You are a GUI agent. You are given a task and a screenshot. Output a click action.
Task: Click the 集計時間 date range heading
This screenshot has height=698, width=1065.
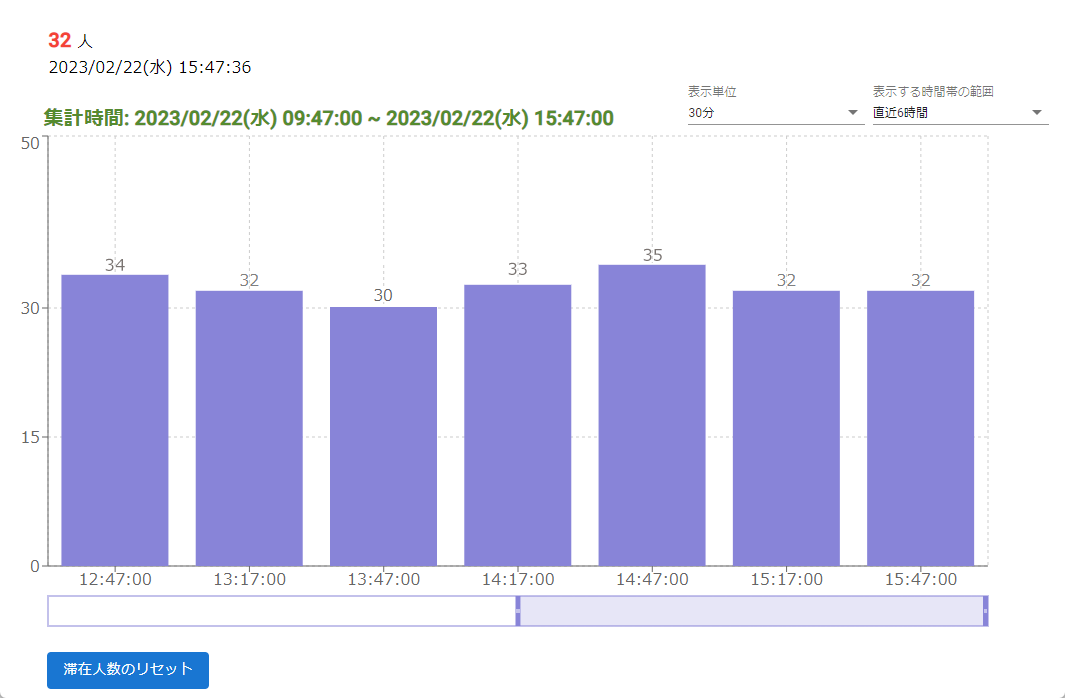[328, 117]
